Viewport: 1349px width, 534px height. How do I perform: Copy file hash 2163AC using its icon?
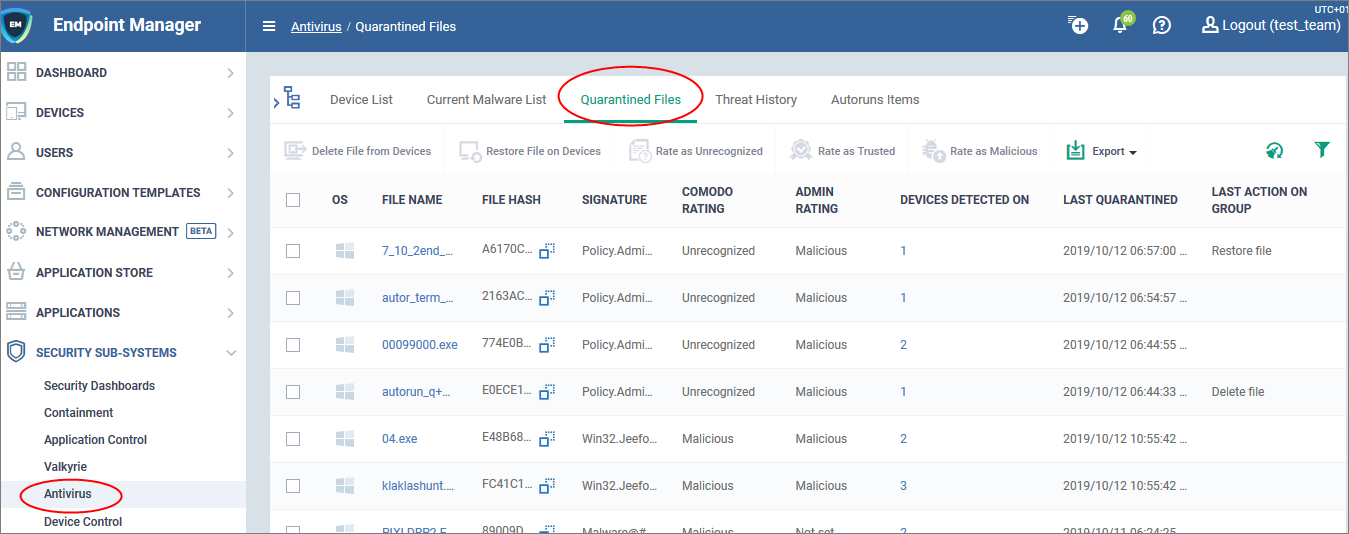tap(548, 298)
